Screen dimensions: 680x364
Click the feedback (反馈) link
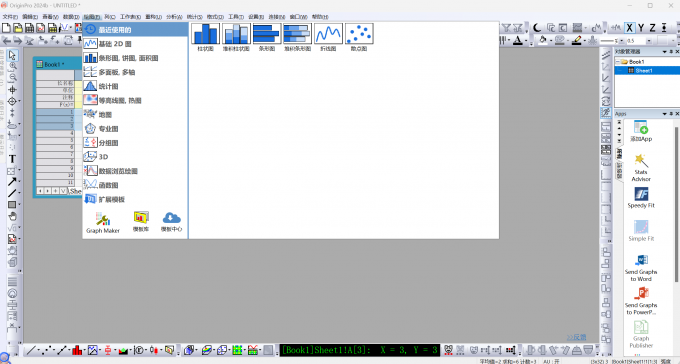point(576,337)
